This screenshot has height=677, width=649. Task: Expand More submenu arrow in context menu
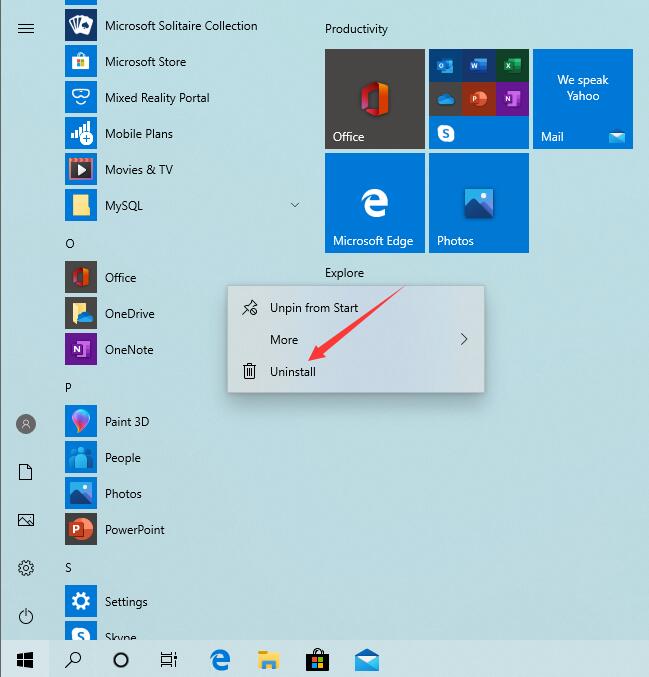(x=464, y=339)
